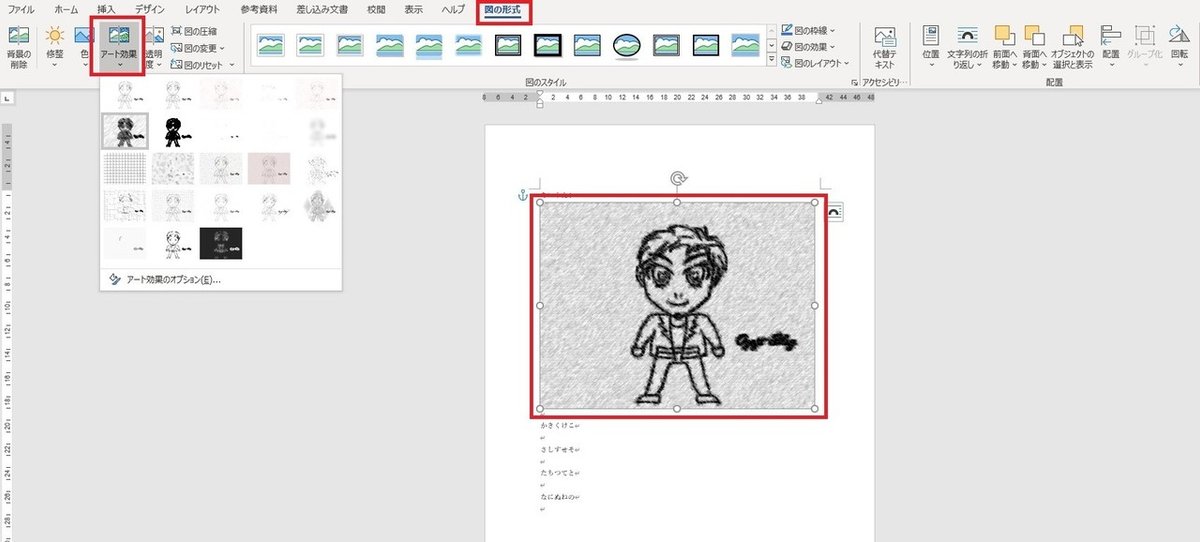This screenshot has width=1200, height=542.
Task: Click the text line かきくけこ
Action: click(x=557, y=425)
